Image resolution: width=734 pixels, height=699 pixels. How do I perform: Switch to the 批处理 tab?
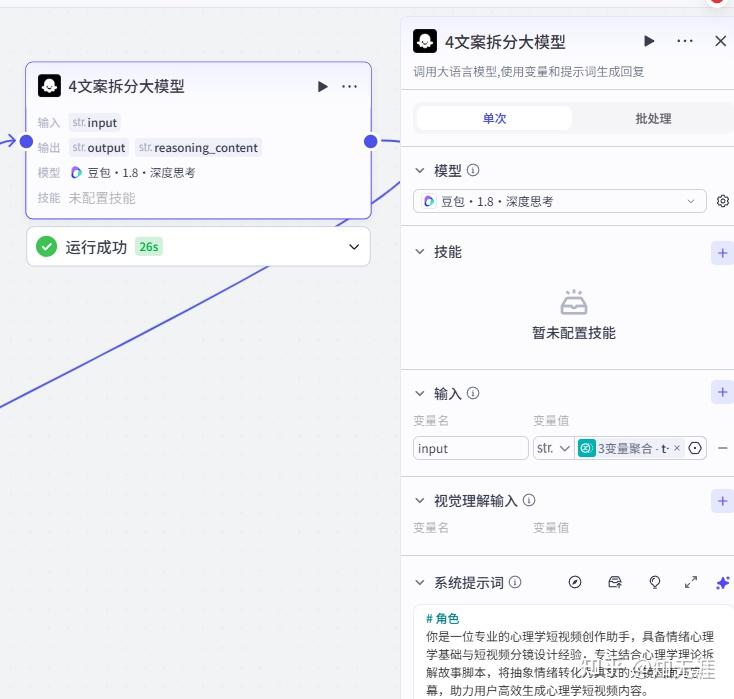click(x=653, y=118)
